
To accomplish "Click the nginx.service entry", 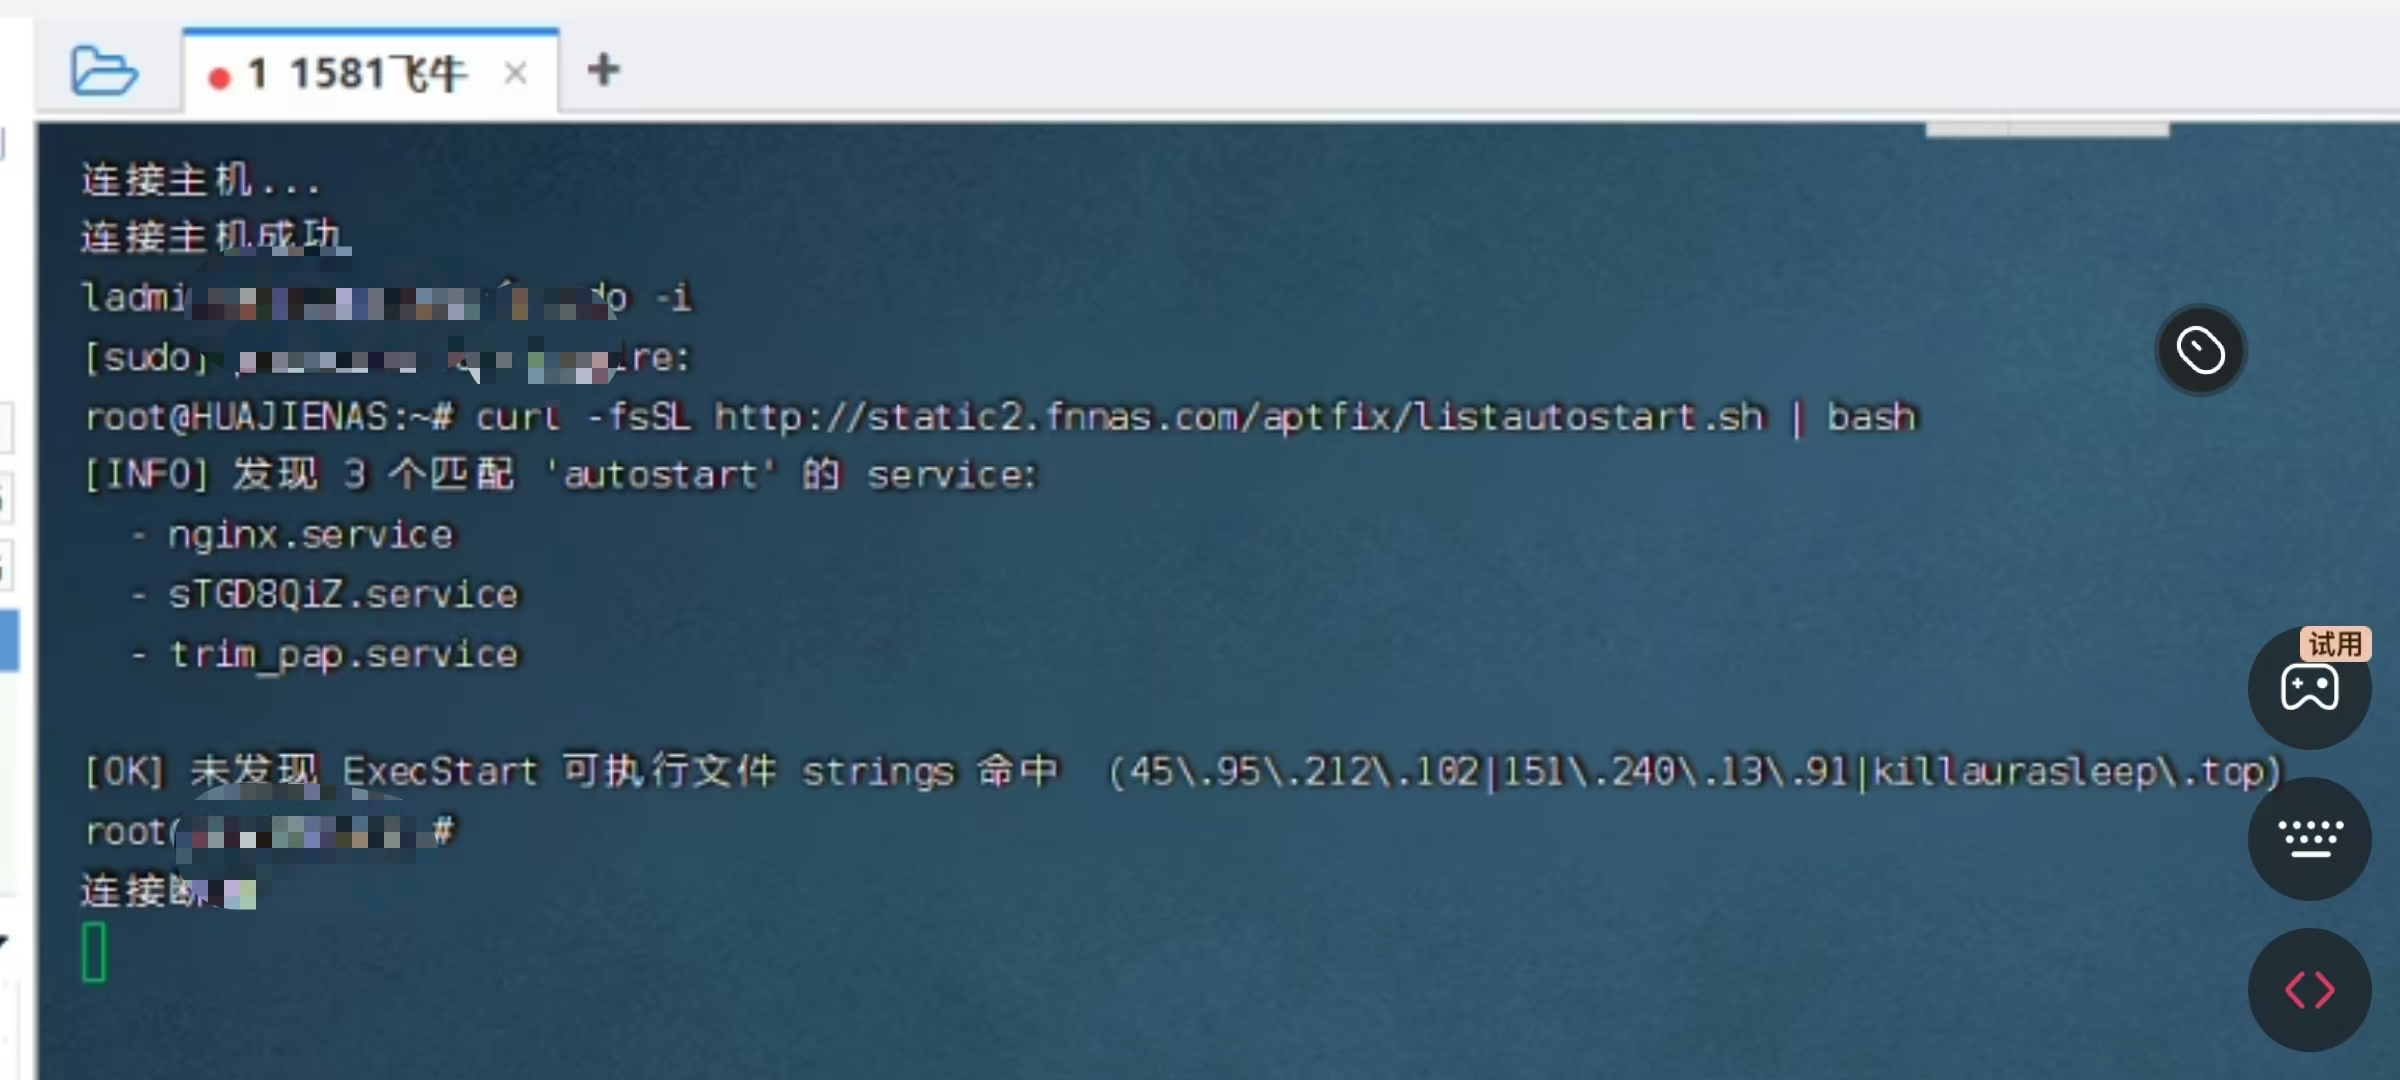I will [310, 535].
